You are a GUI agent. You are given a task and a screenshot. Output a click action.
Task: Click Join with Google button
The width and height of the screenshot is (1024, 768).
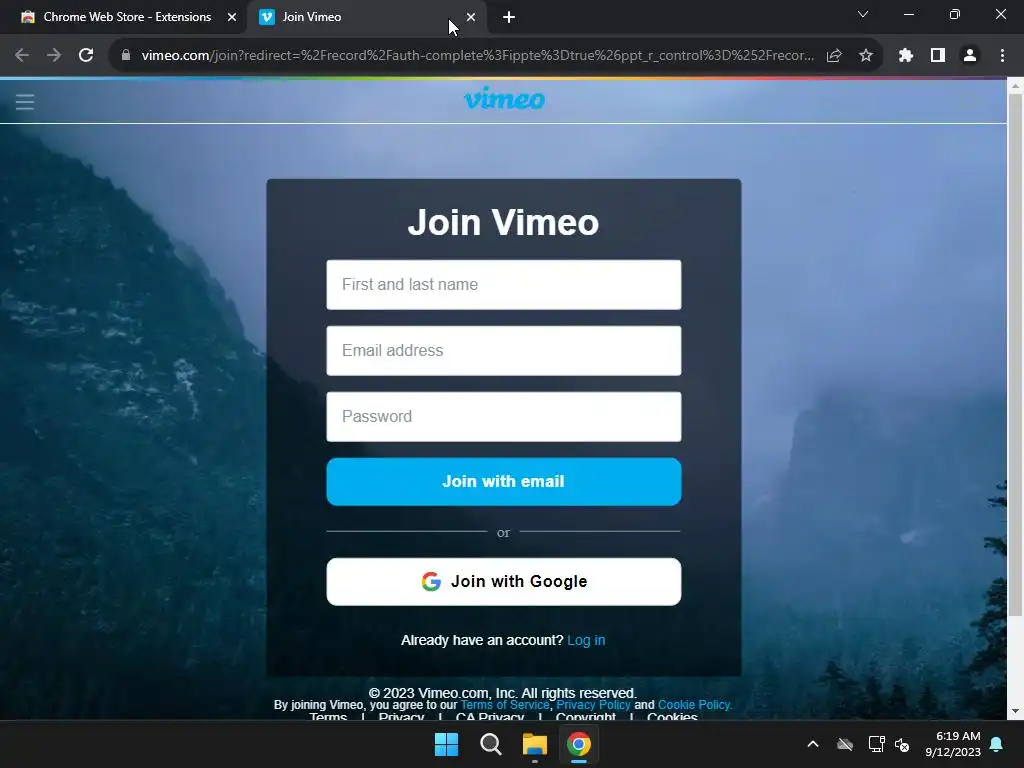click(504, 581)
